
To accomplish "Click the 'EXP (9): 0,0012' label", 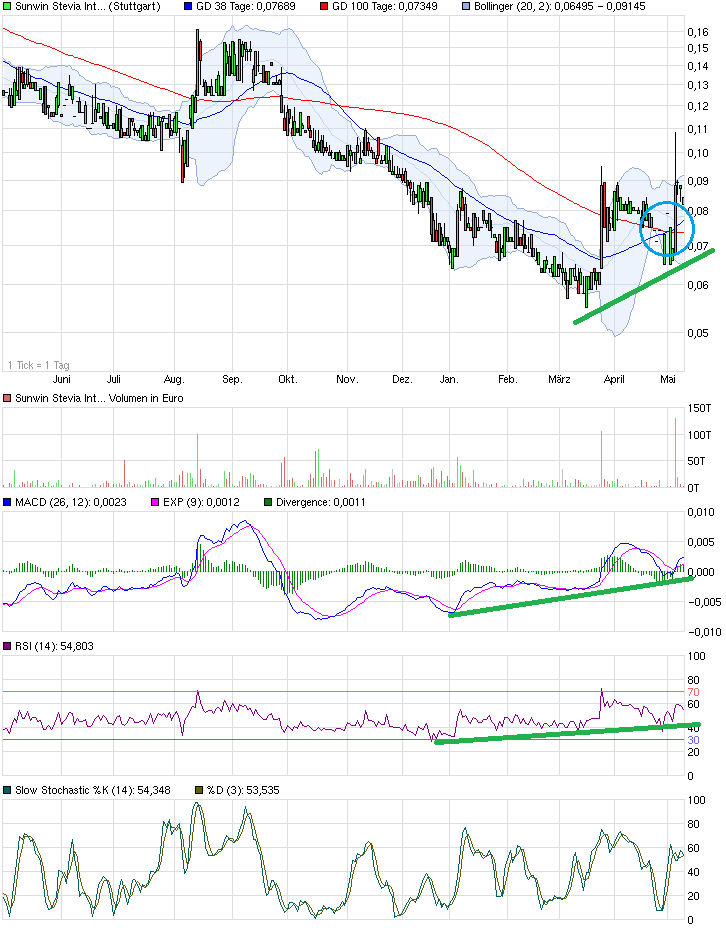I will (201, 502).
